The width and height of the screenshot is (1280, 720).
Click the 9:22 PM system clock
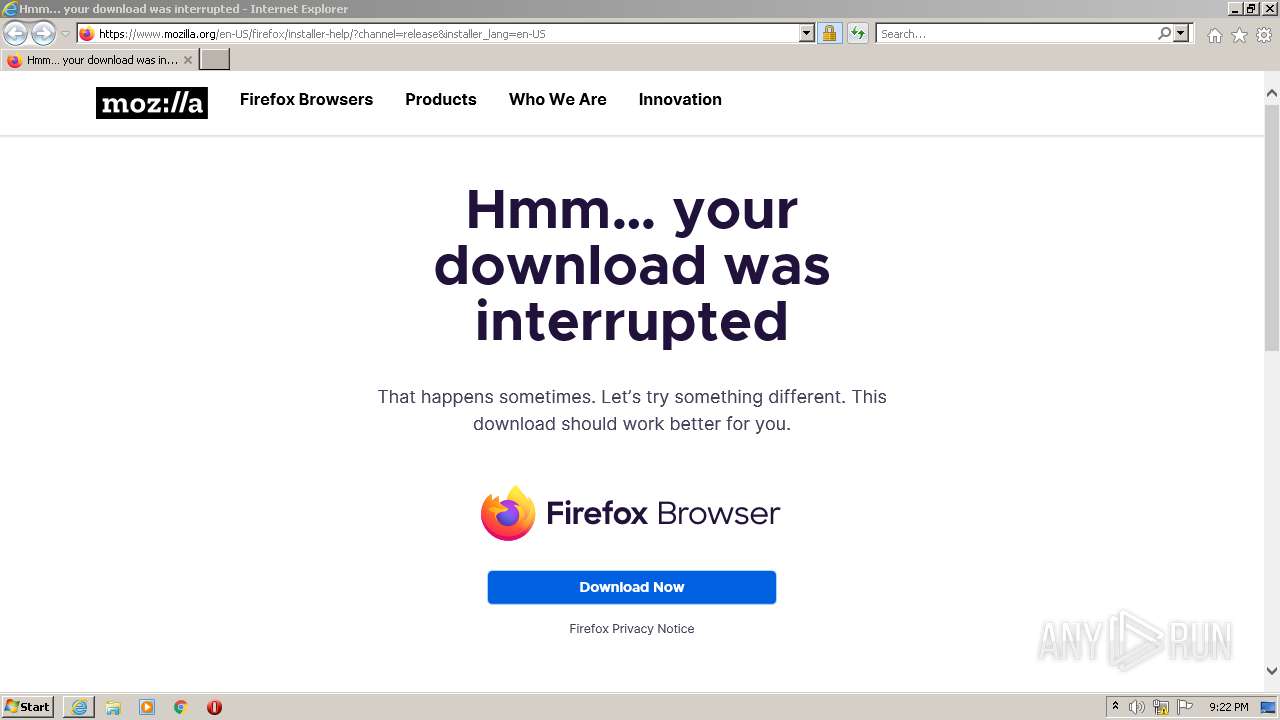pyautogui.click(x=1228, y=707)
